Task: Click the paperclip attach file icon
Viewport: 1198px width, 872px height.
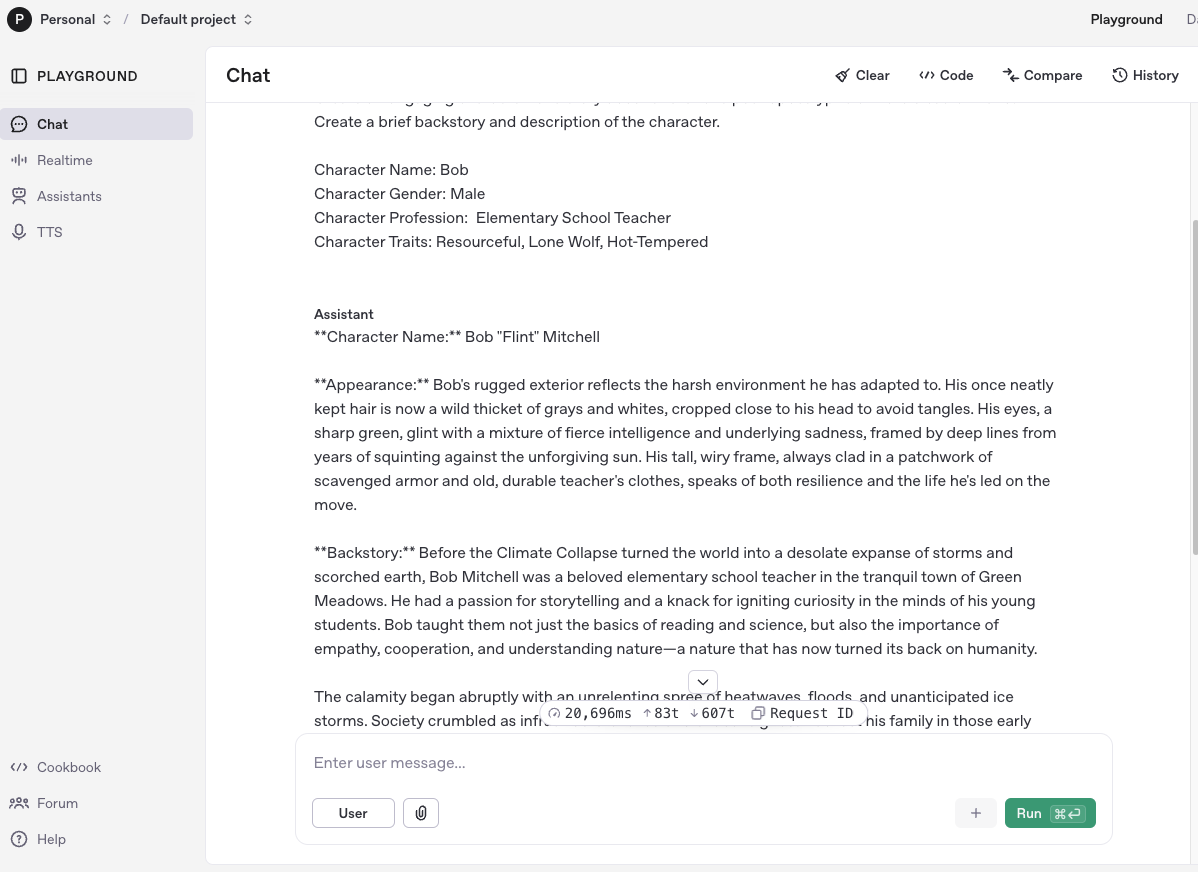Action: tap(421, 813)
